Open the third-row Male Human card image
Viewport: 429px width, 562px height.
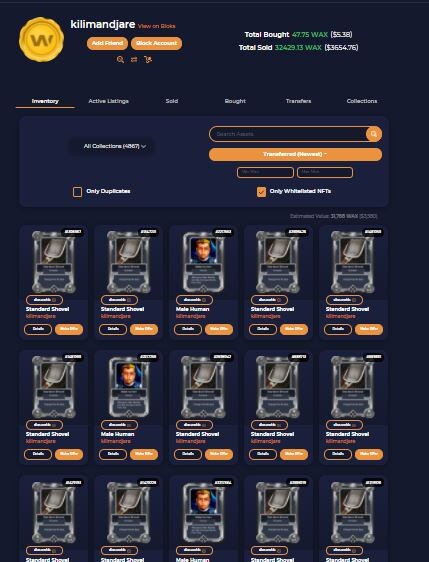(x=203, y=512)
